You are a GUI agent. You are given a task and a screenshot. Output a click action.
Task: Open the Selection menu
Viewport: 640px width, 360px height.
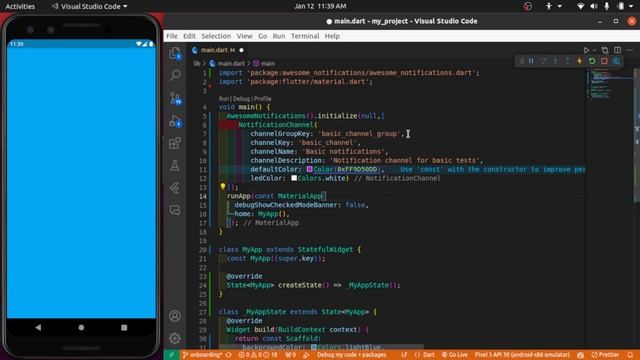point(216,36)
